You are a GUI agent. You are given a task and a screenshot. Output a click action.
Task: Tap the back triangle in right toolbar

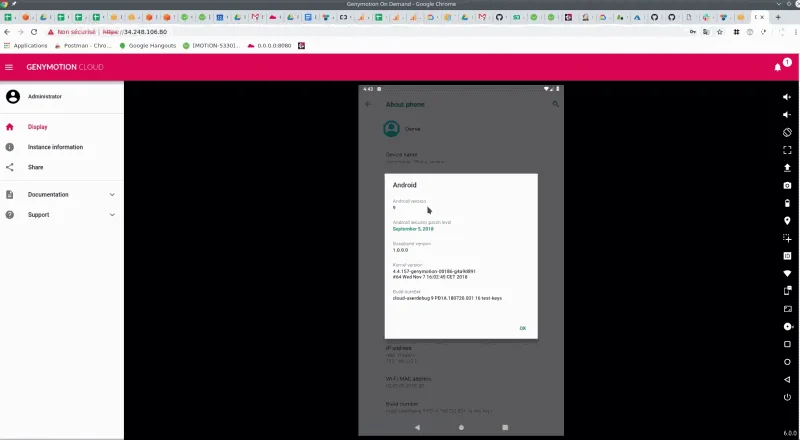coord(787,379)
